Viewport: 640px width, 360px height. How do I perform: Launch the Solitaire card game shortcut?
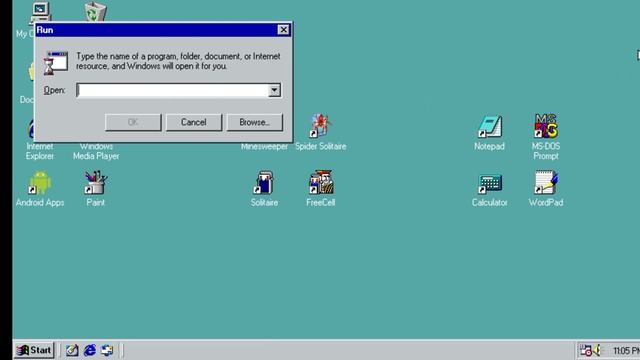point(264,183)
